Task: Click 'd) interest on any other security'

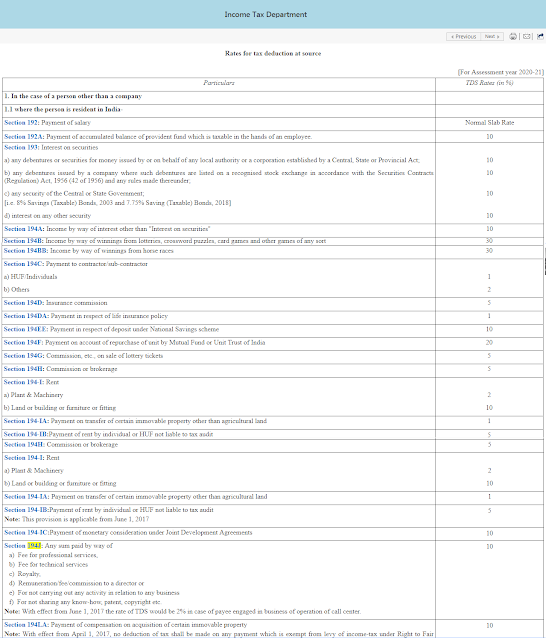Action: coord(48,216)
